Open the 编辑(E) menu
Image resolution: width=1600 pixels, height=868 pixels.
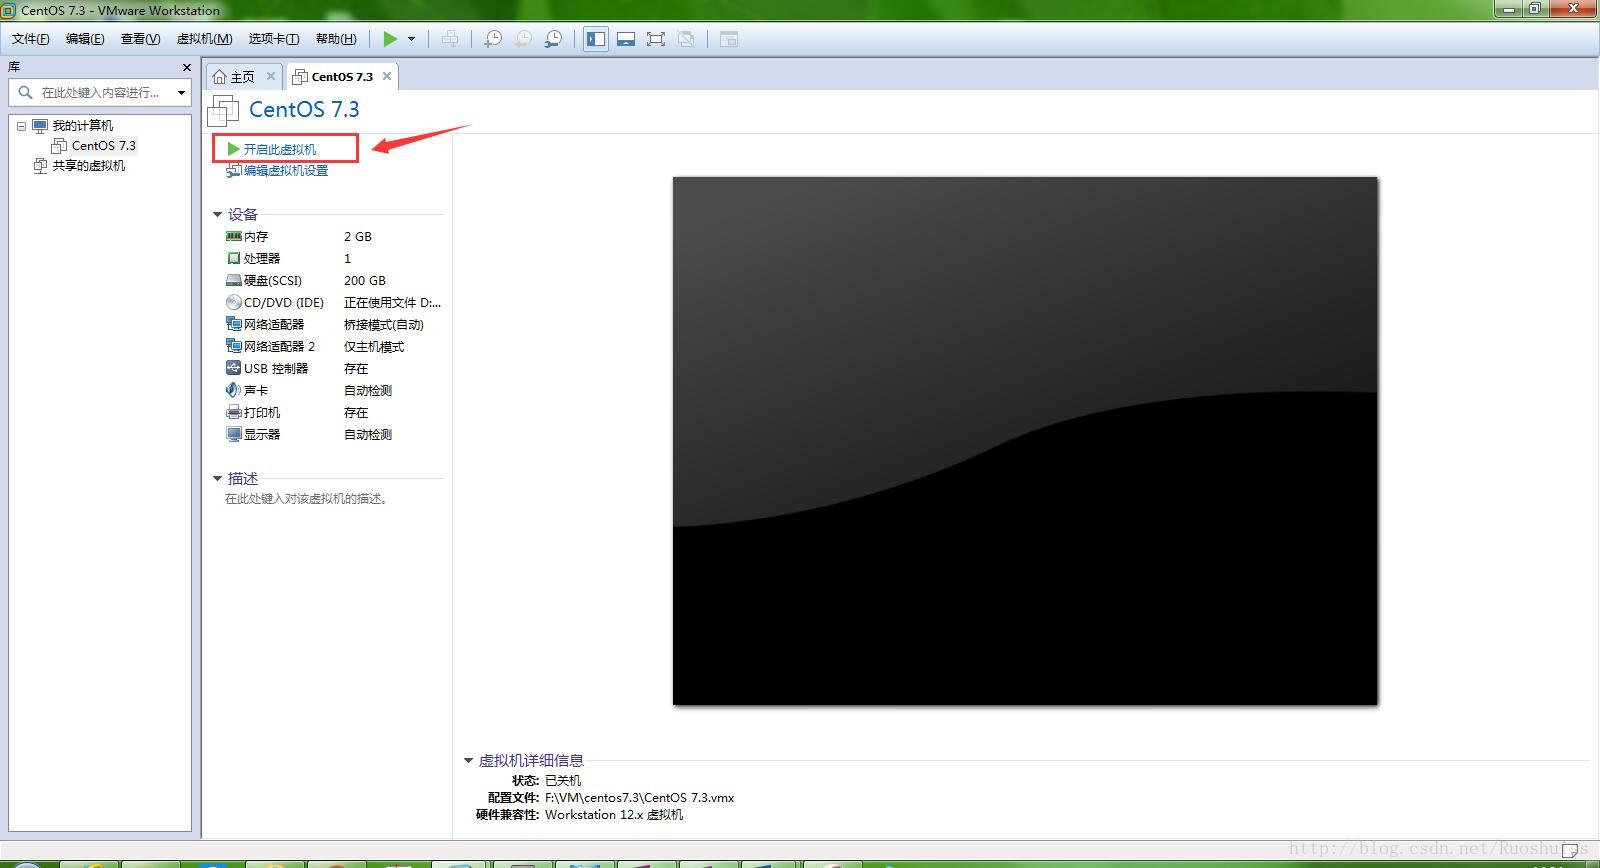[x=85, y=39]
